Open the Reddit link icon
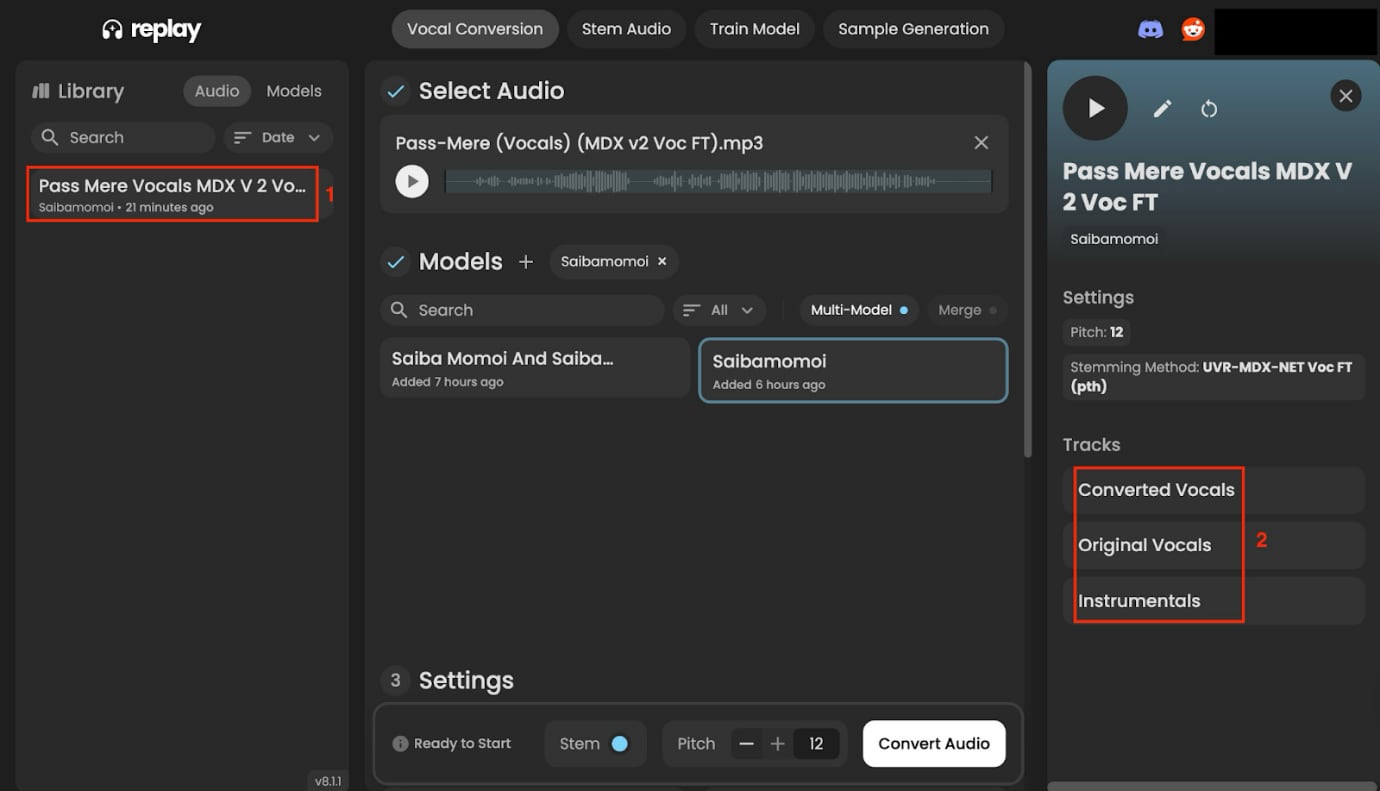 click(x=1193, y=29)
